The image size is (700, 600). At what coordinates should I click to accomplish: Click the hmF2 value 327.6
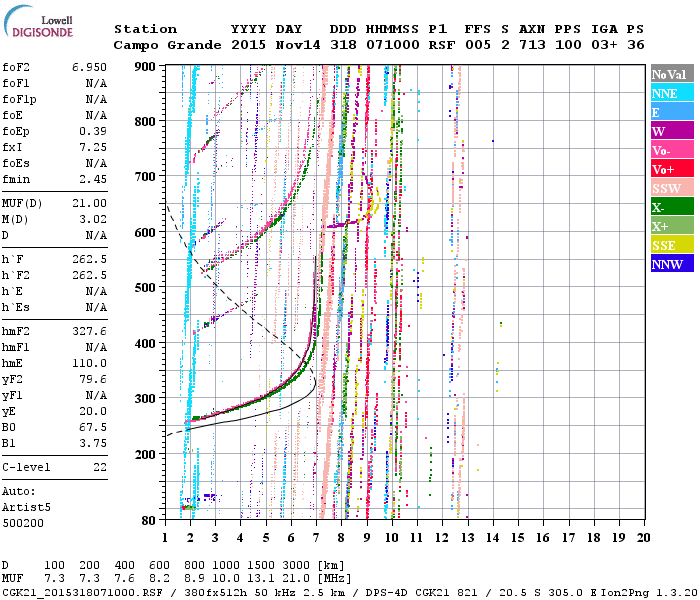pyautogui.click(x=89, y=332)
